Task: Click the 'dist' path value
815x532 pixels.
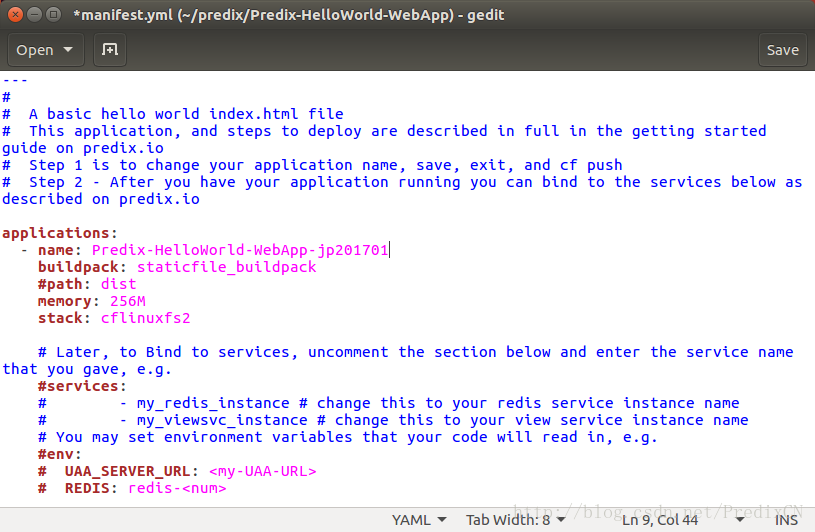Action: (x=119, y=284)
